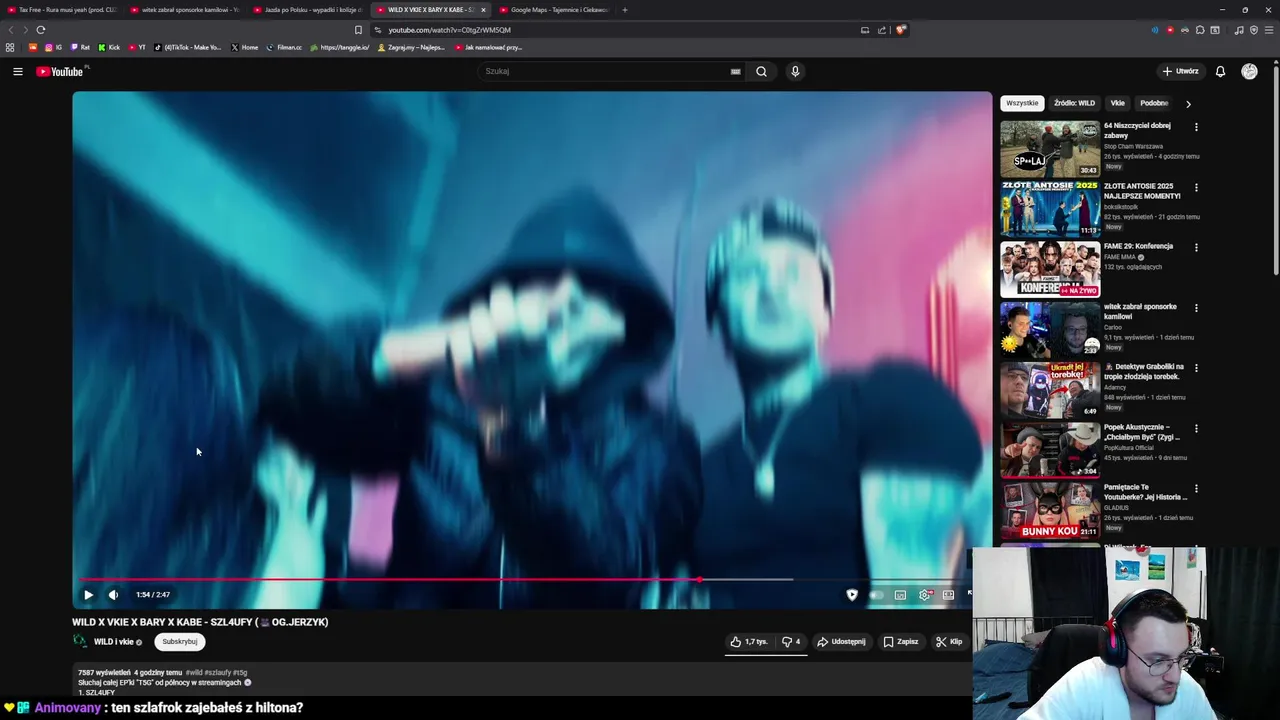Open options menu for witek zabrał sponsorke
The height and width of the screenshot is (720, 1280).
[1196, 308]
